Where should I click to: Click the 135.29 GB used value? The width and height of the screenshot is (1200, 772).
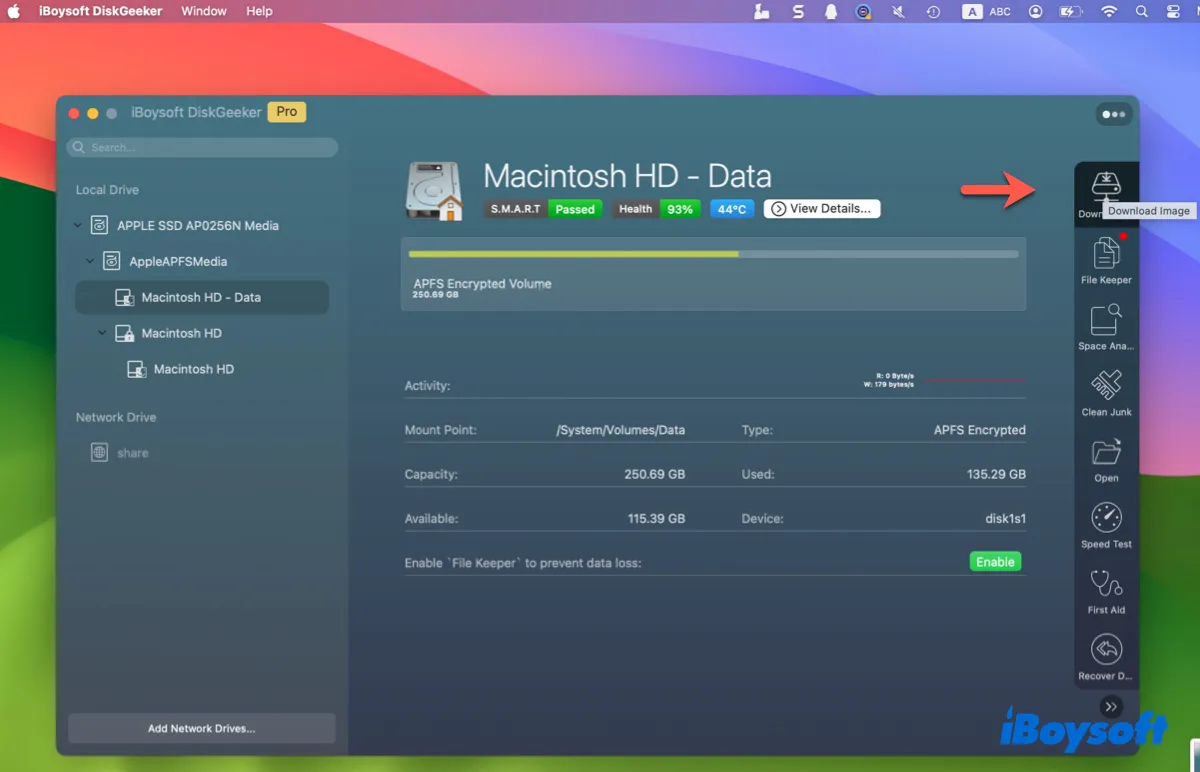click(996, 474)
